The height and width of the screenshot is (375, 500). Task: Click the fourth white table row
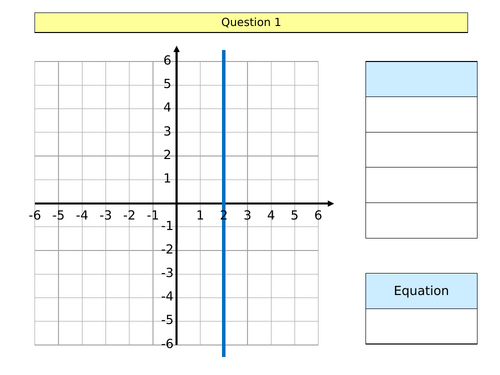pyautogui.click(x=421, y=220)
